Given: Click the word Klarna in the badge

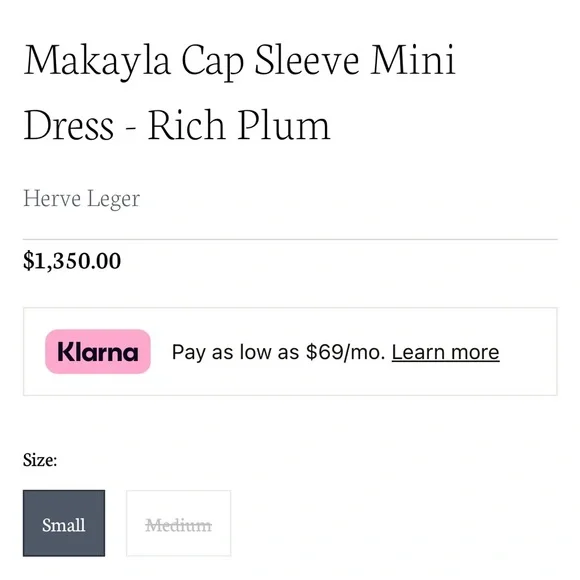Looking at the screenshot, I should click(x=98, y=352).
